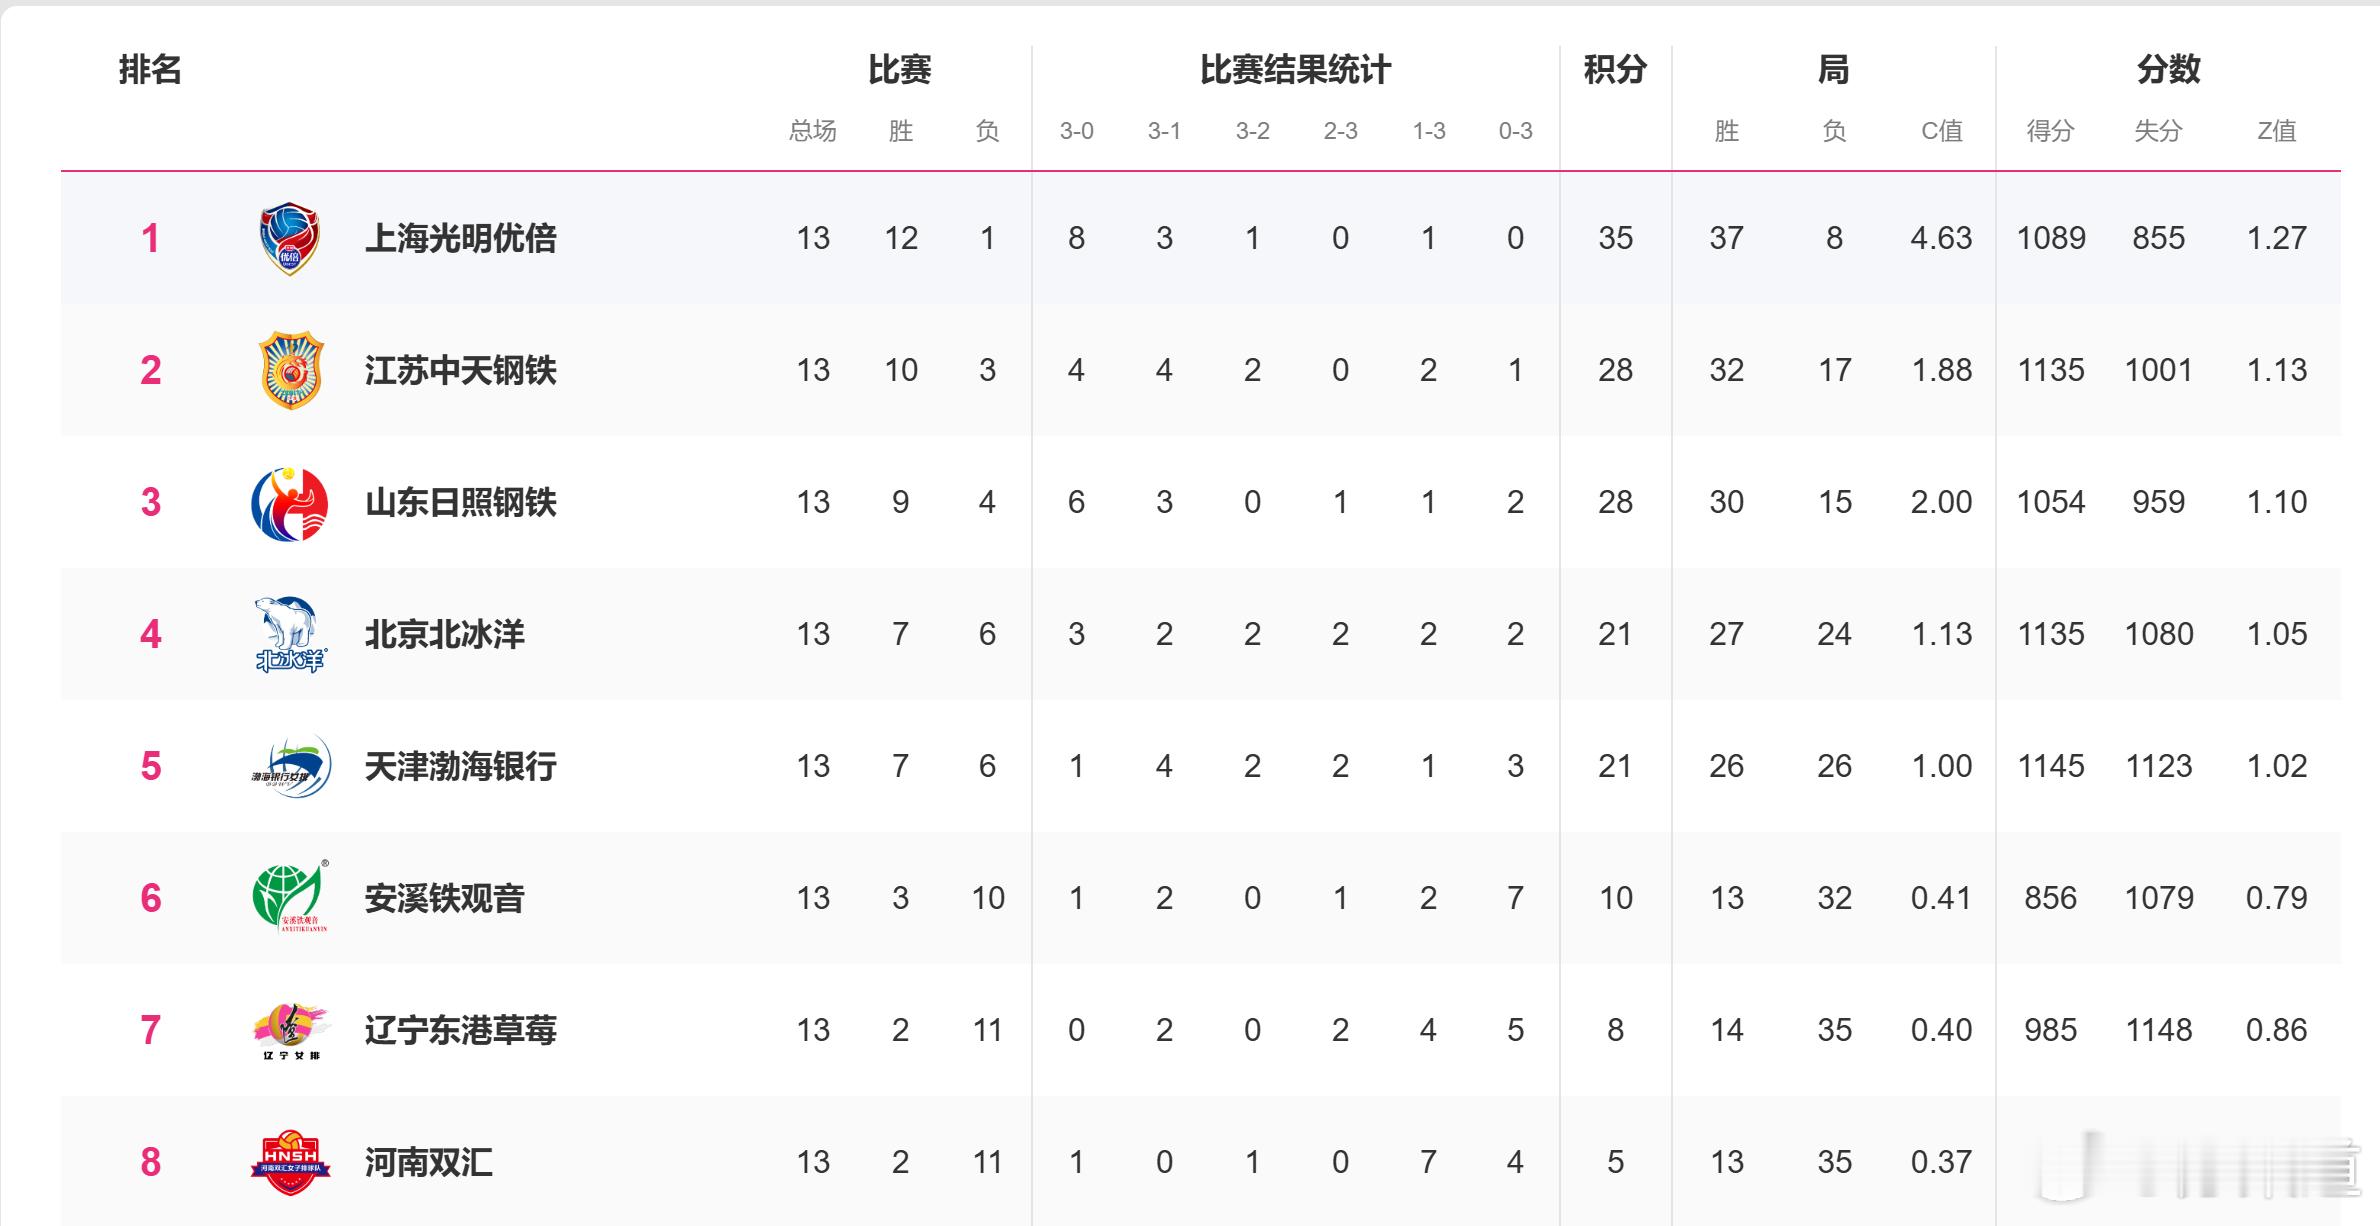
Task: Click the 天津渤海银行 team logo
Action: click(290, 766)
